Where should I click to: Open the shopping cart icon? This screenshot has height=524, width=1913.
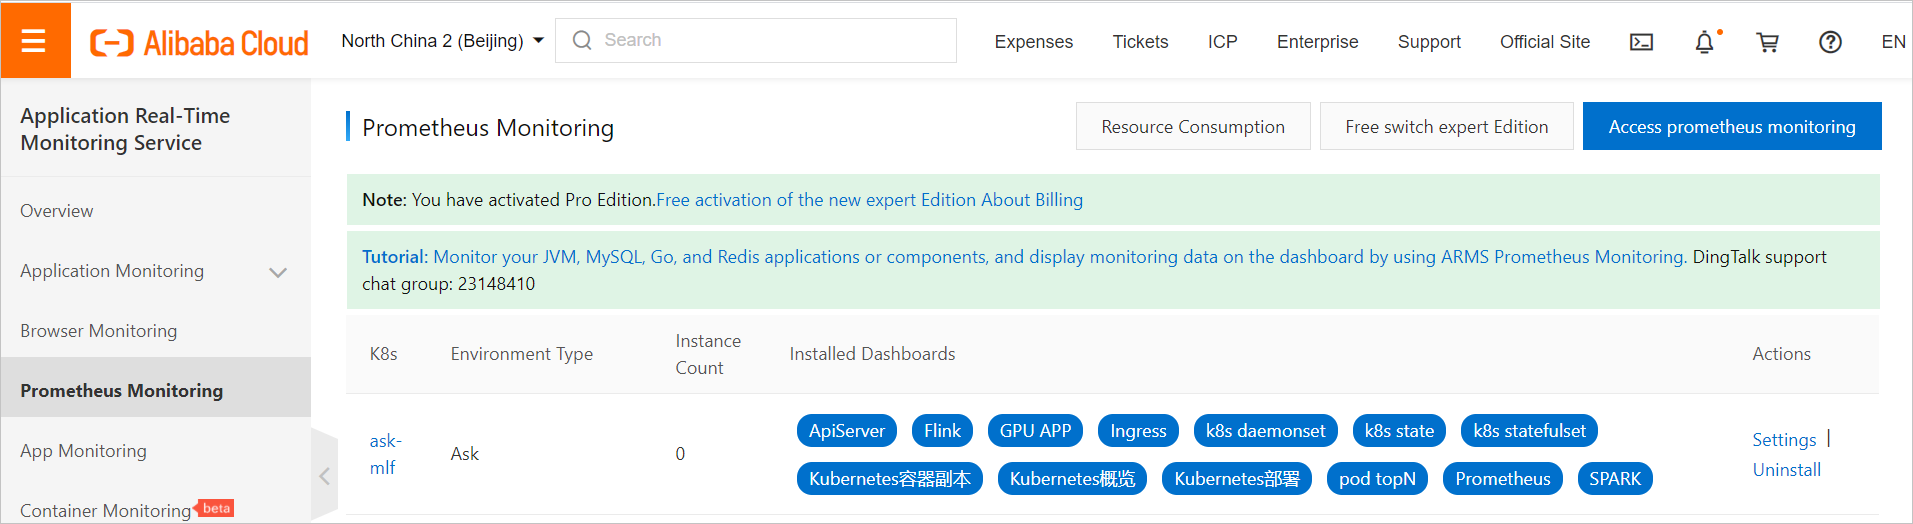1768,42
